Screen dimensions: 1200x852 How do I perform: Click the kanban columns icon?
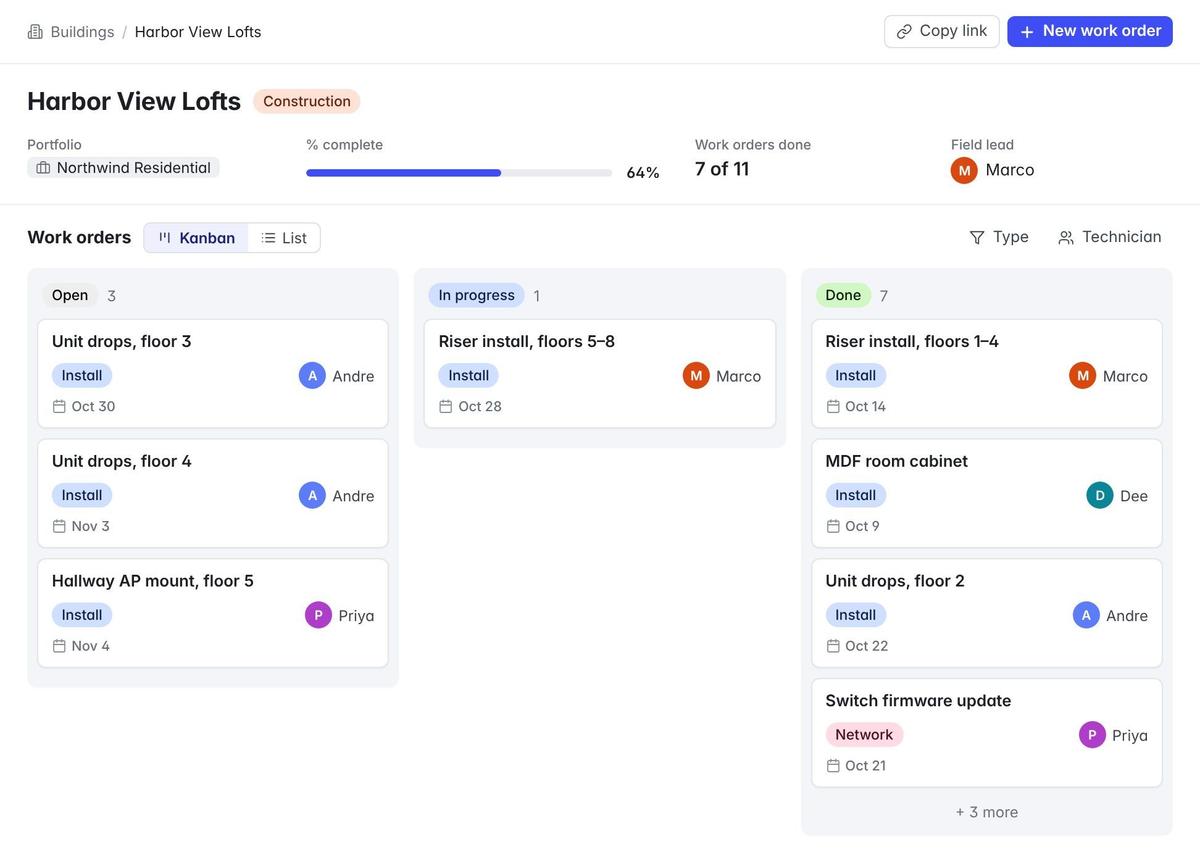click(x=165, y=238)
